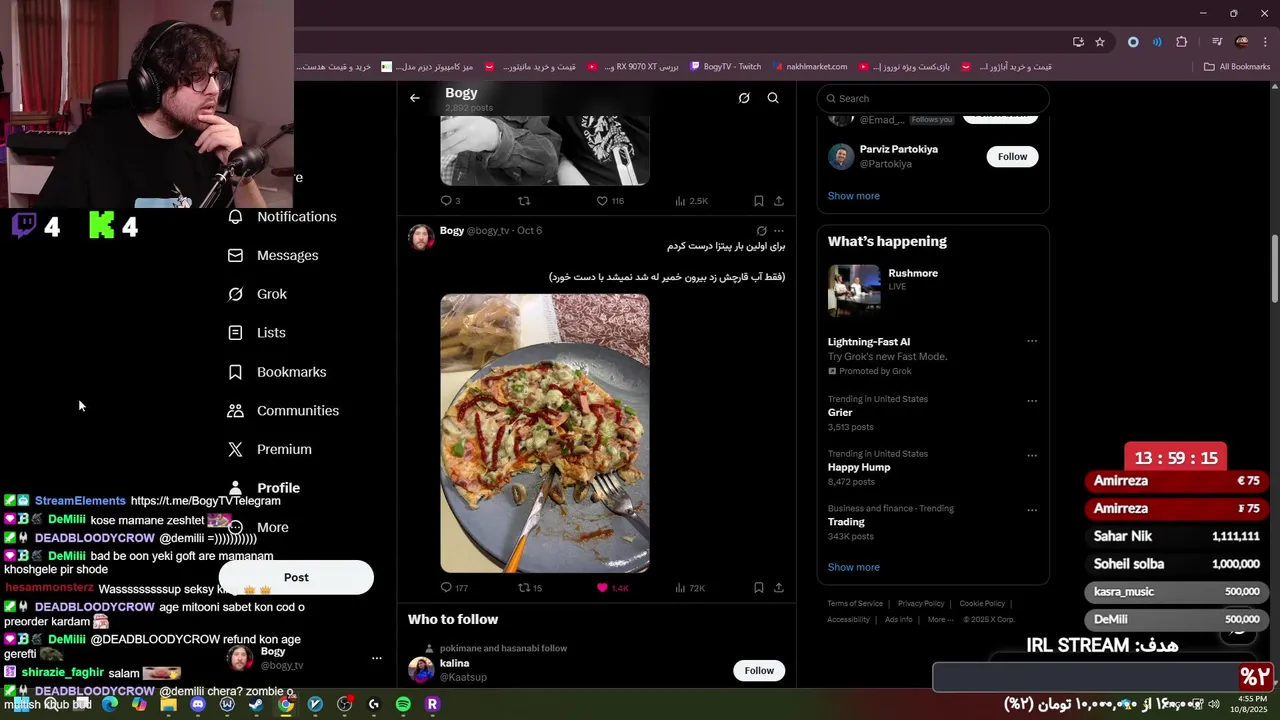Open Notifications in X sidebar
The width and height of the screenshot is (1280, 720).
pos(282,217)
